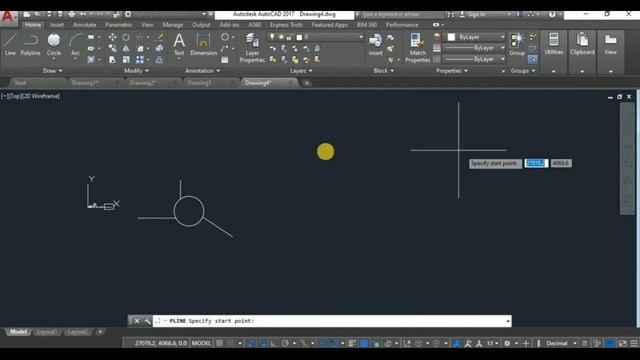Screen dimensions: 640x360
Task: Click the Model layout tab
Action: (x=18, y=332)
